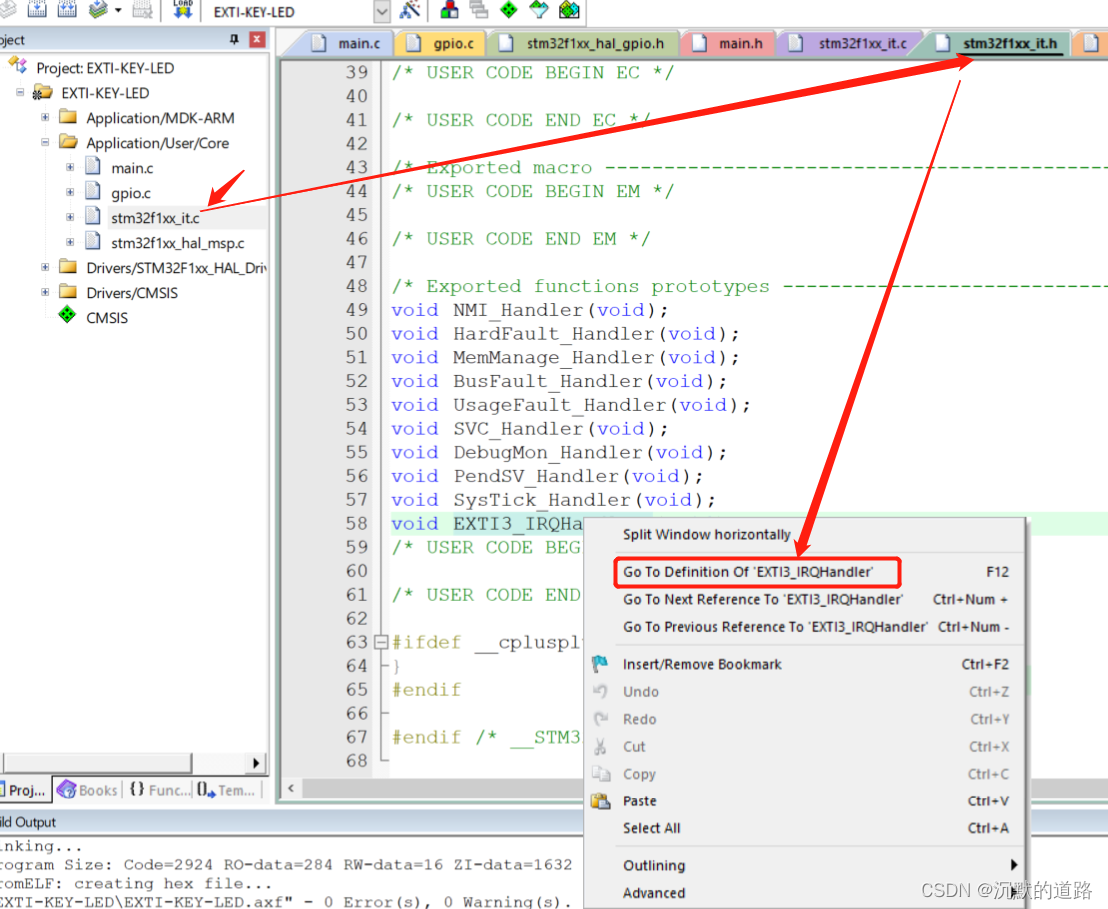Switch to the Tem... templates panel tab

click(227, 790)
